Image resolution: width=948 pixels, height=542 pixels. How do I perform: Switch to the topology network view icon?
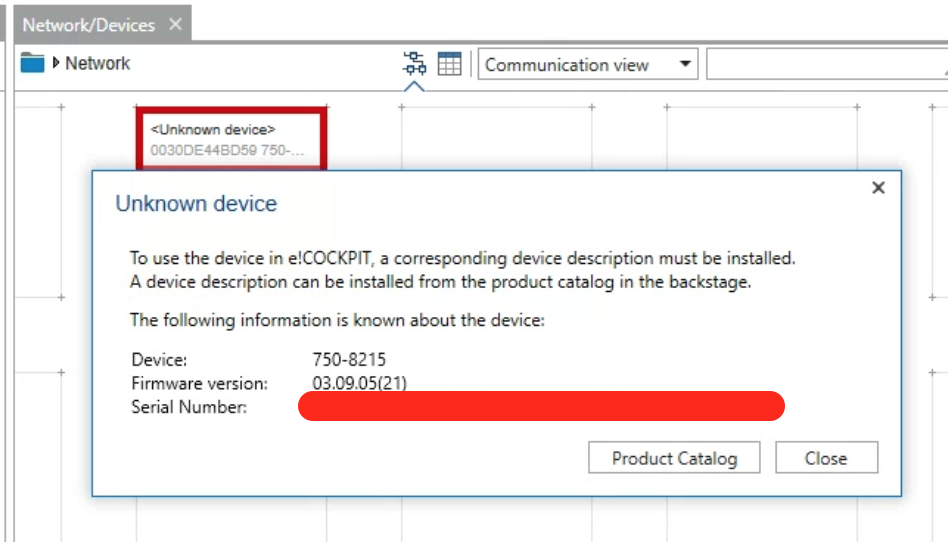(x=414, y=63)
